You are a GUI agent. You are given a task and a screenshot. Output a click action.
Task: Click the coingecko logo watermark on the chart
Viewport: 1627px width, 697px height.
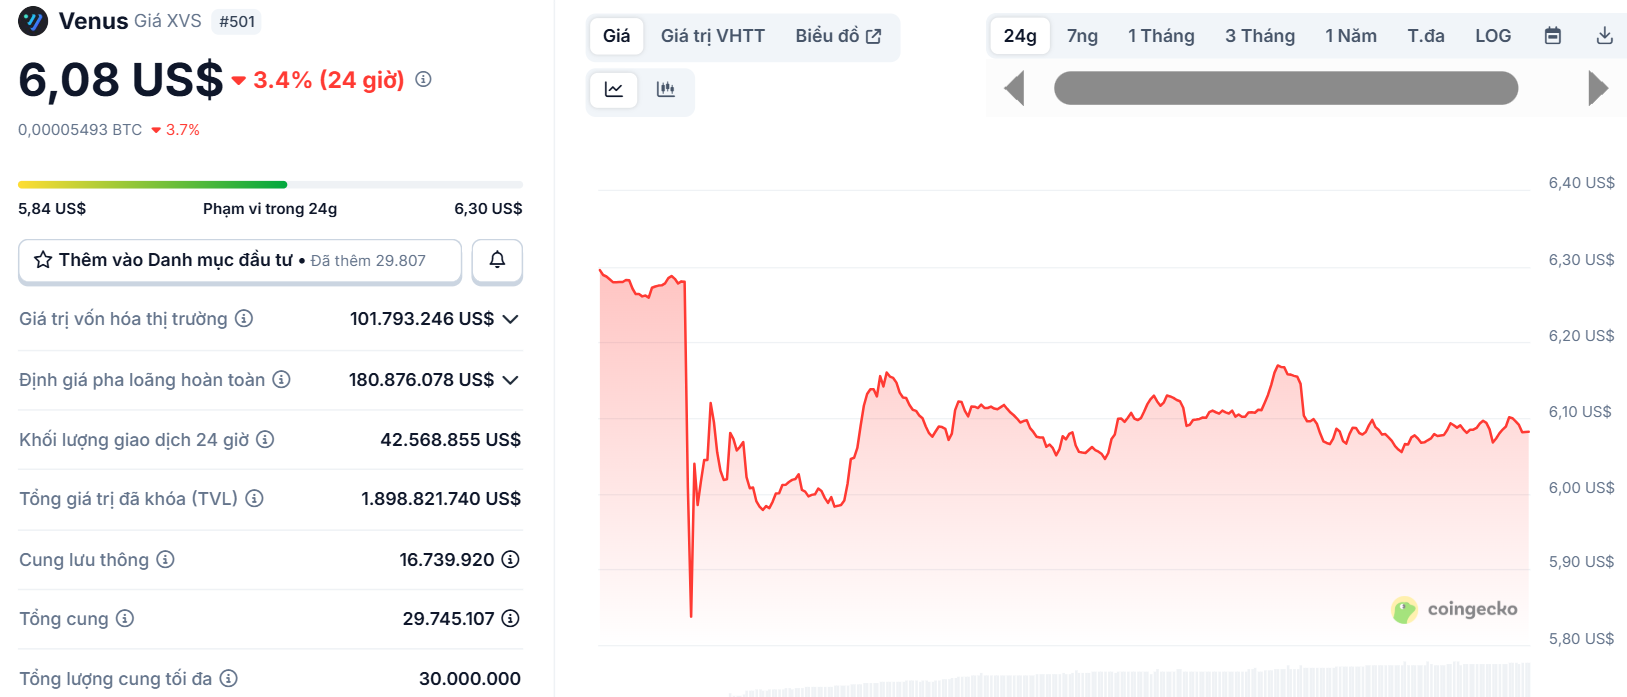coord(1455,609)
